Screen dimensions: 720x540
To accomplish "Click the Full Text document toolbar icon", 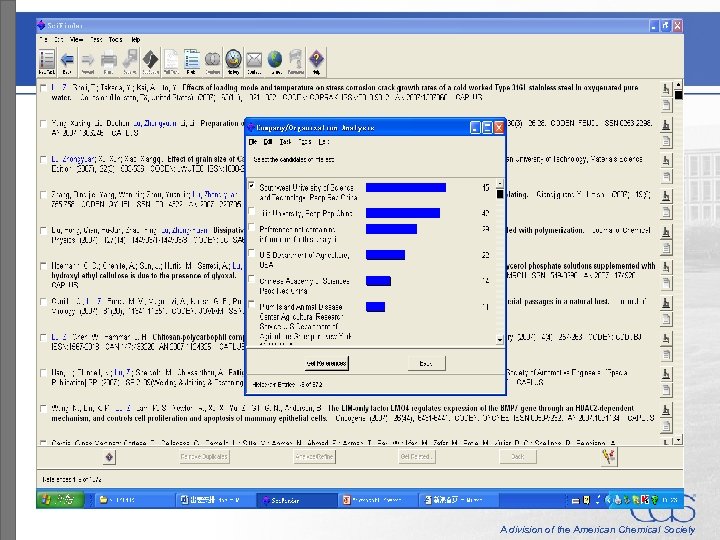I will 171,62.
